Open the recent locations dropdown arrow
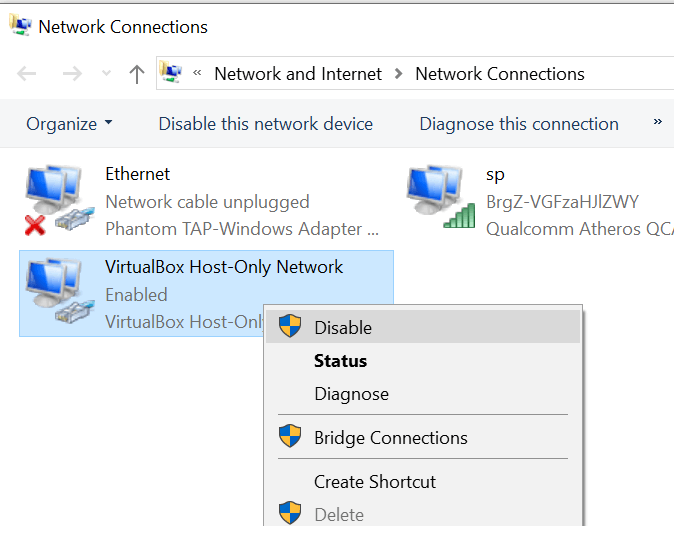Image resolution: width=674 pixels, height=542 pixels. click(x=107, y=74)
